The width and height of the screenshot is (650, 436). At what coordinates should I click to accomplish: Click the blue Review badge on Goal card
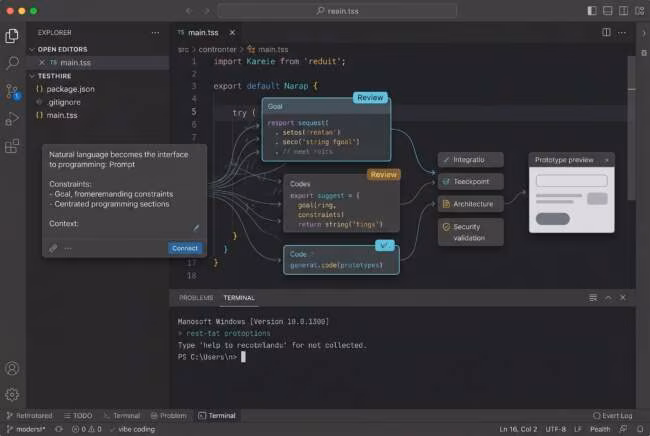click(370, 98)
